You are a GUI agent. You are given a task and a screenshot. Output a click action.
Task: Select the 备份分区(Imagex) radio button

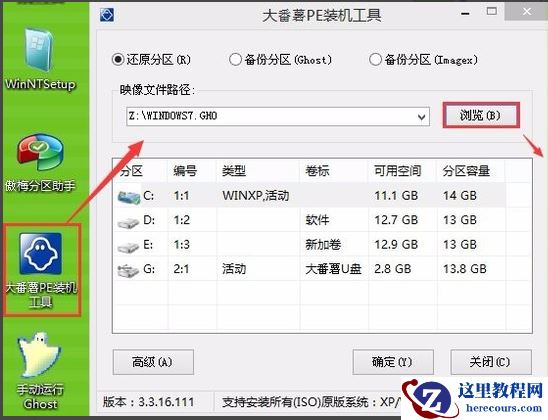click(375, 59)
